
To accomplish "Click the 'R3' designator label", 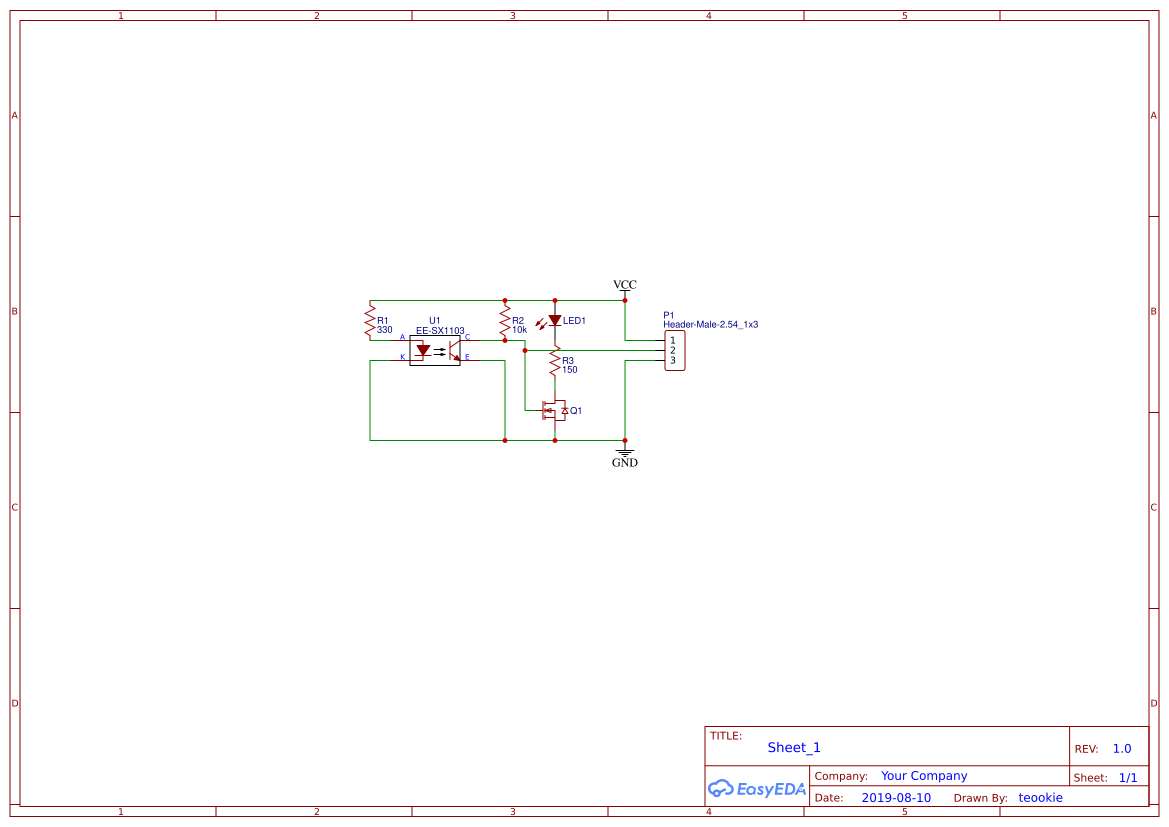I will pos(567,361).
